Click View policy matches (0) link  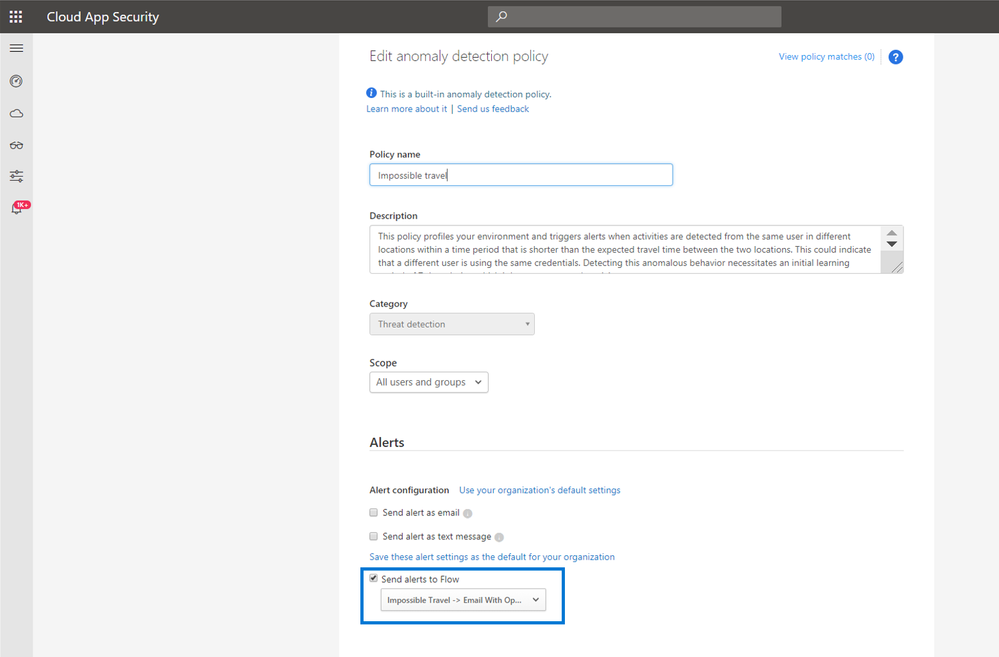point(826,57)
